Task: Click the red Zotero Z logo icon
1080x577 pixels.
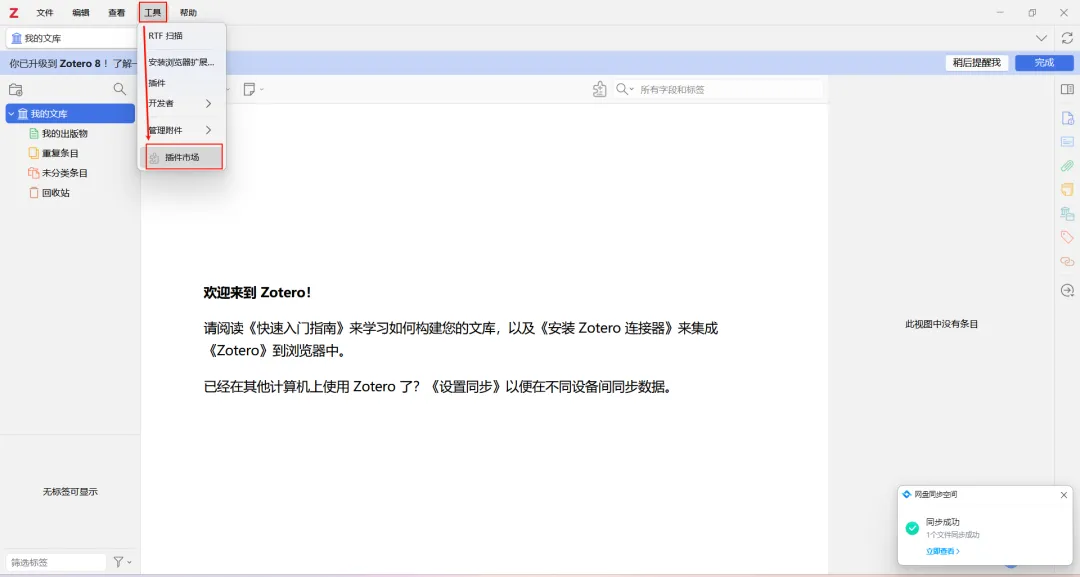Action: point(14,12)
